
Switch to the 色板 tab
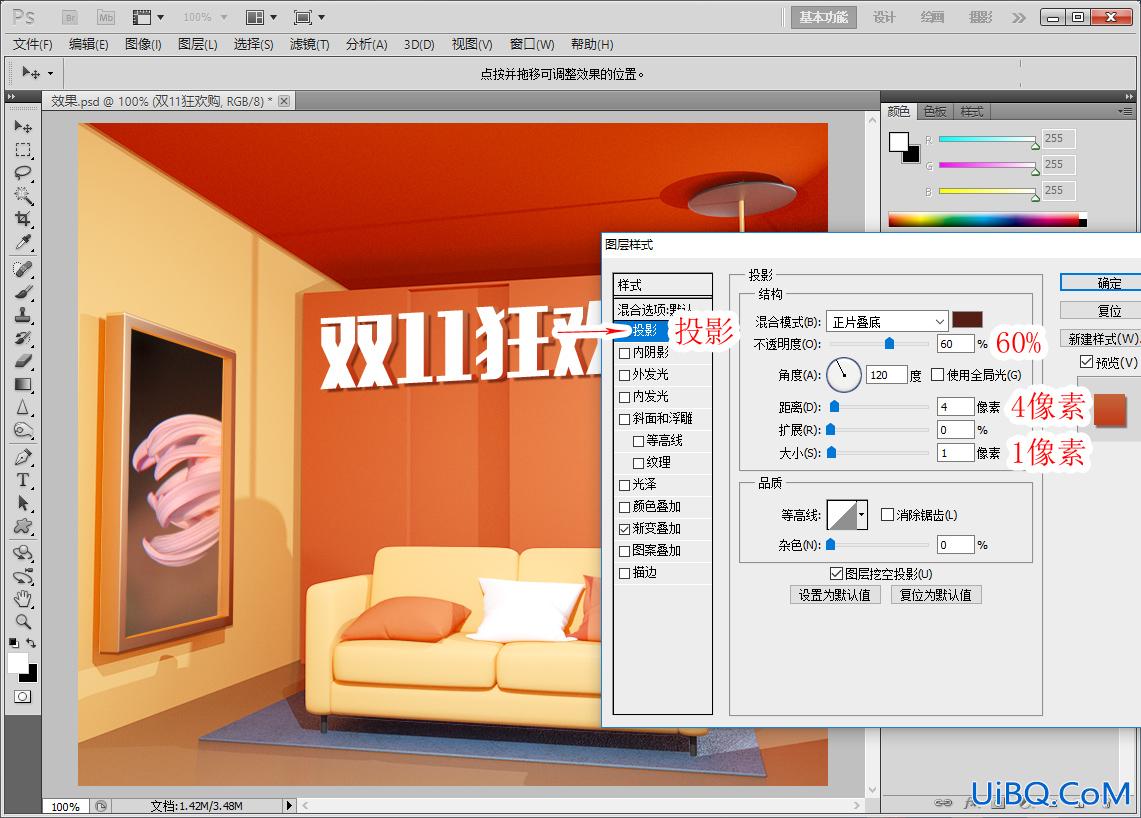click(934, 111)
